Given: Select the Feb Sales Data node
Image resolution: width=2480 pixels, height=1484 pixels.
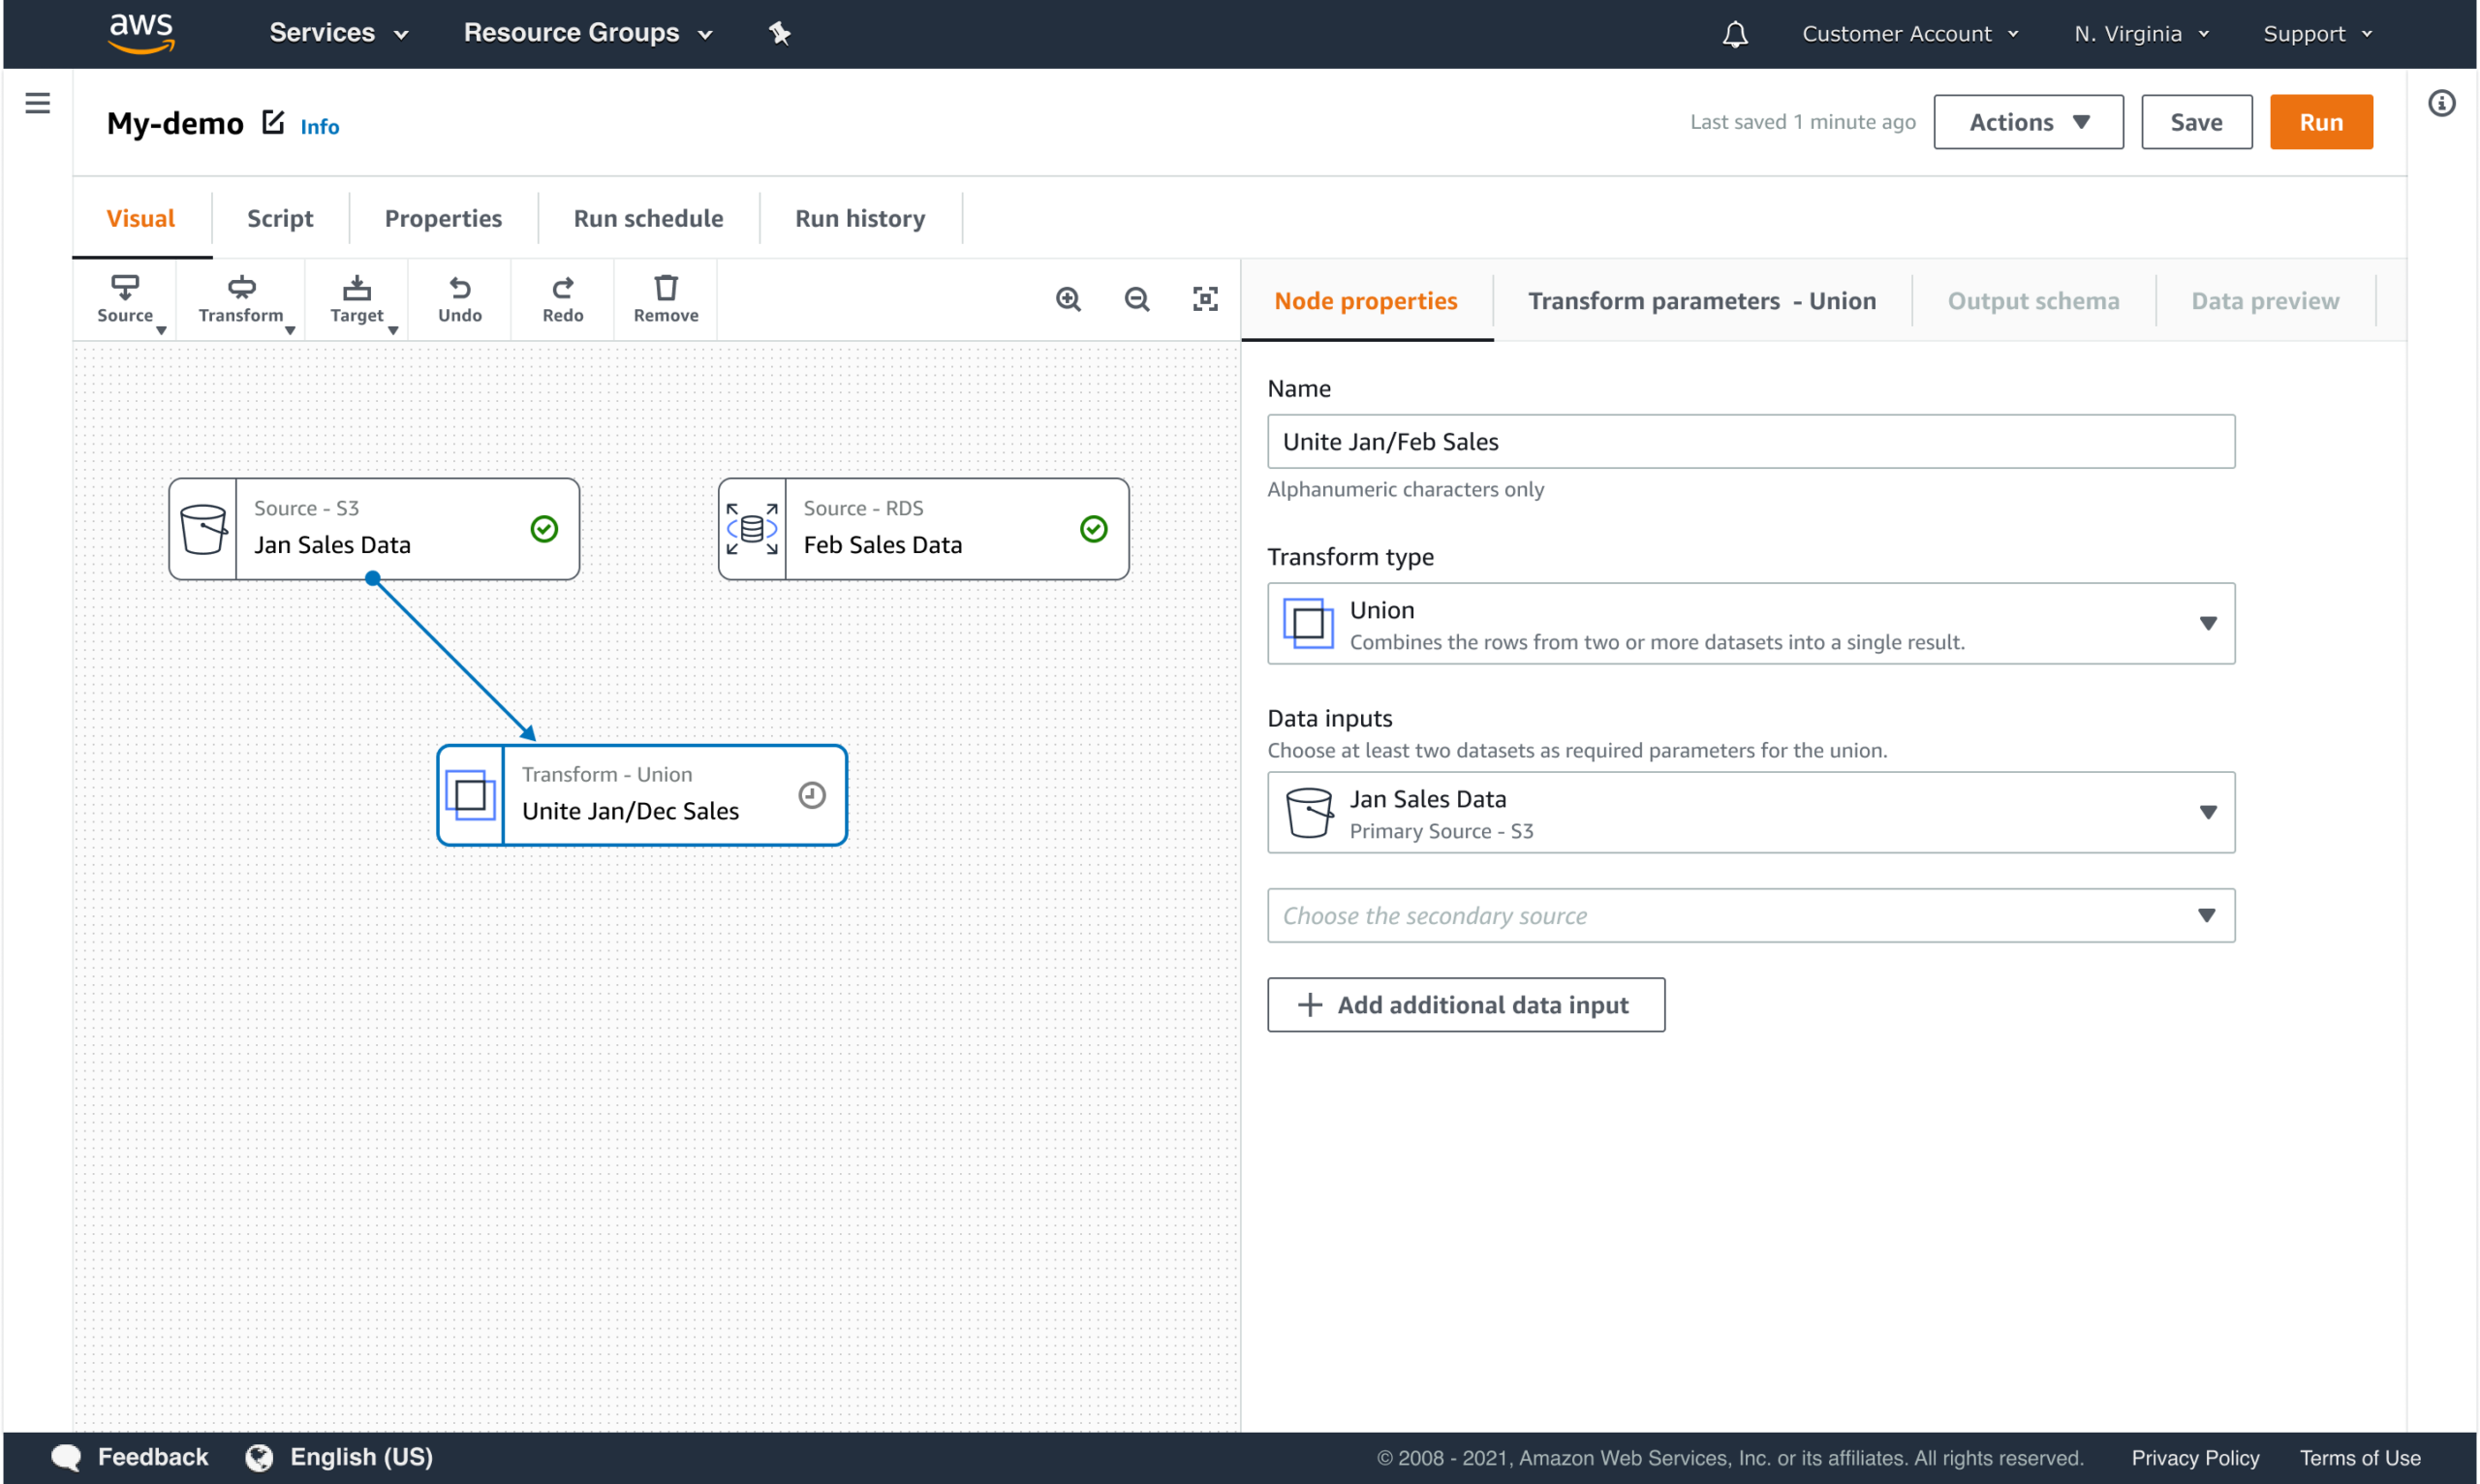Looking at the screenshot, I should tap(924, 529).
